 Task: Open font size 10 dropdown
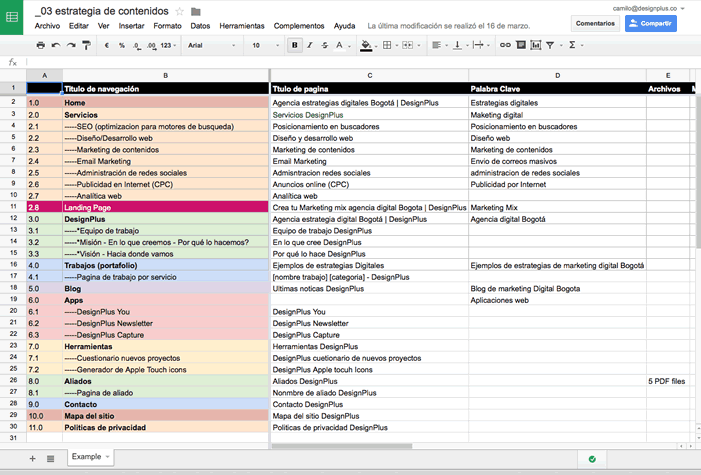pyautogui.click(x=265, y=45)
